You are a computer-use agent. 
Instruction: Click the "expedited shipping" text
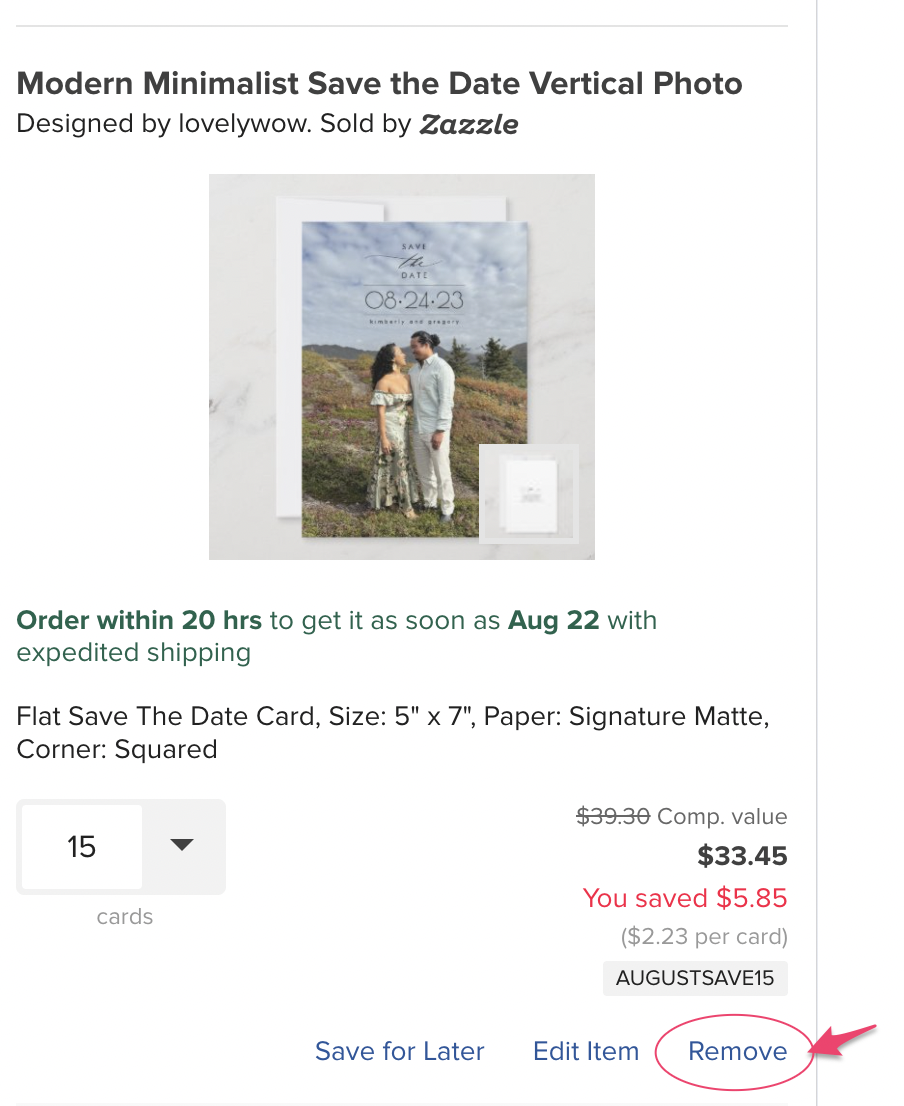pos(133,653)
